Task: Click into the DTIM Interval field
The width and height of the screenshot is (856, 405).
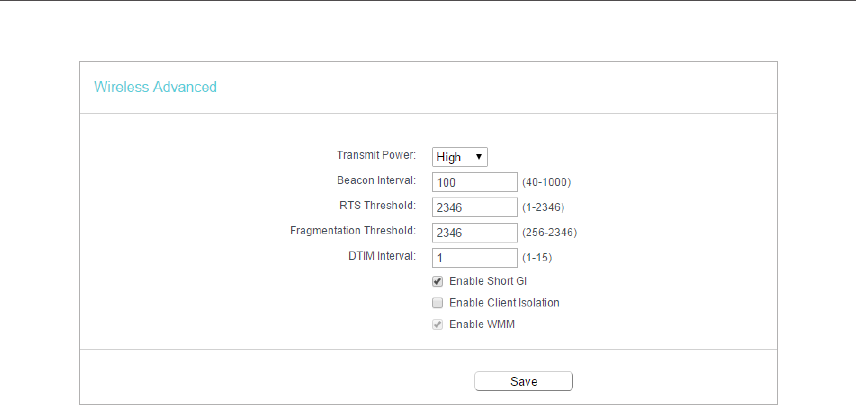Action: point(474,258)
